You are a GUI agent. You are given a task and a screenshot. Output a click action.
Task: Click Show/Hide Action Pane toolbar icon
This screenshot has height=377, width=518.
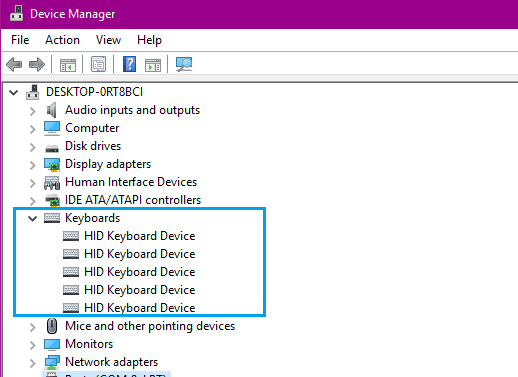tap(153, 65)
